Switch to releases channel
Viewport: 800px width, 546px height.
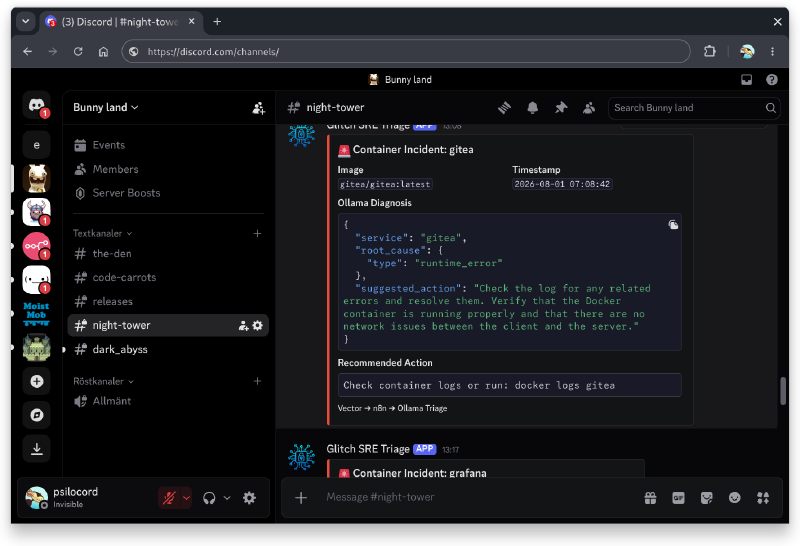point(168,301)
